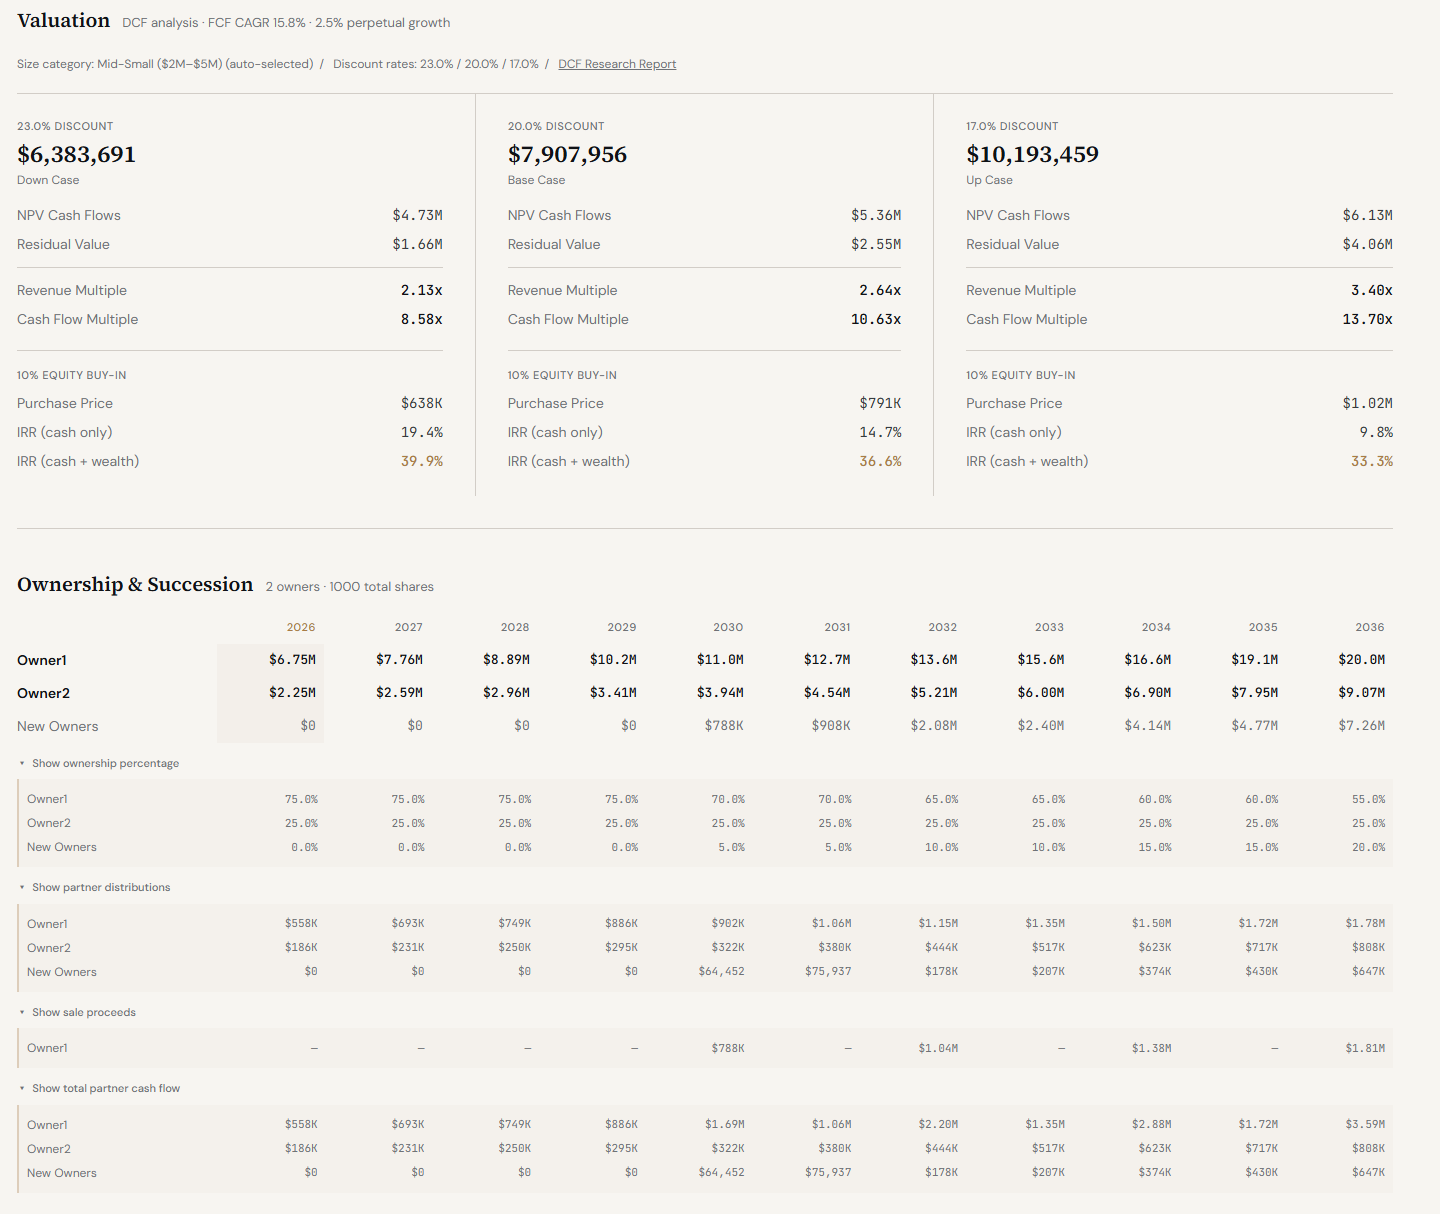
Task: Select the Base Case value $7,907,956
Action: pos(567,154)
